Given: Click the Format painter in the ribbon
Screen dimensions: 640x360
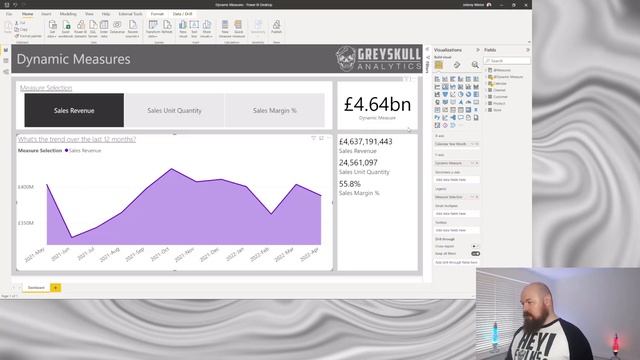Looking at the screenshot, I should pyautogui.click(x=28, y=36).
